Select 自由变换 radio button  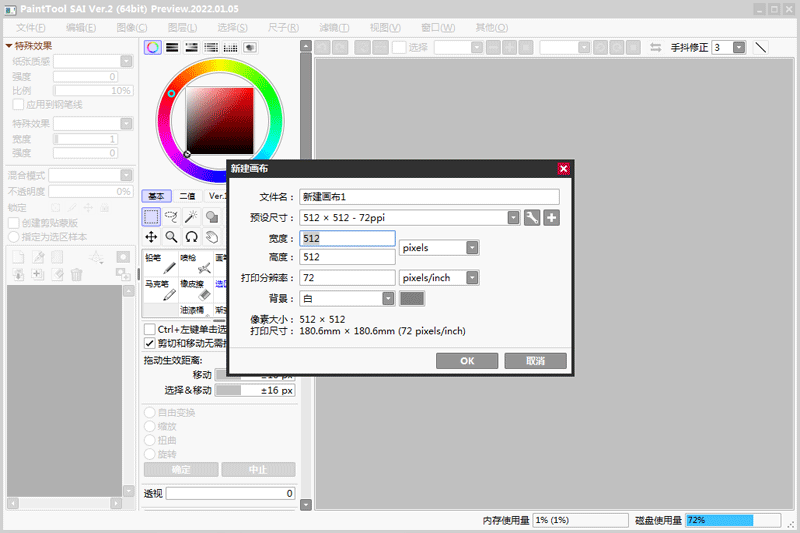click(x=149, y=412)
